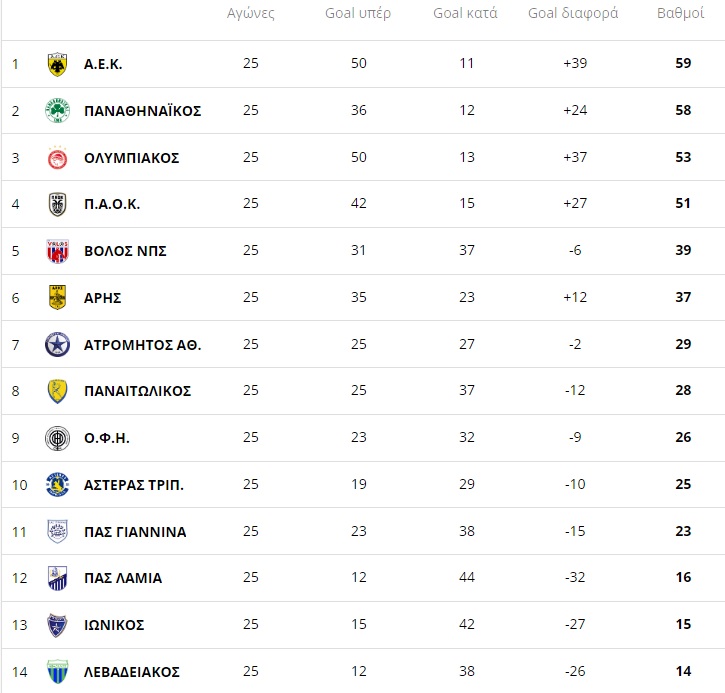Click the Panetolikos yellow badge
Screen dimensions: 725x693
[57, 391]
